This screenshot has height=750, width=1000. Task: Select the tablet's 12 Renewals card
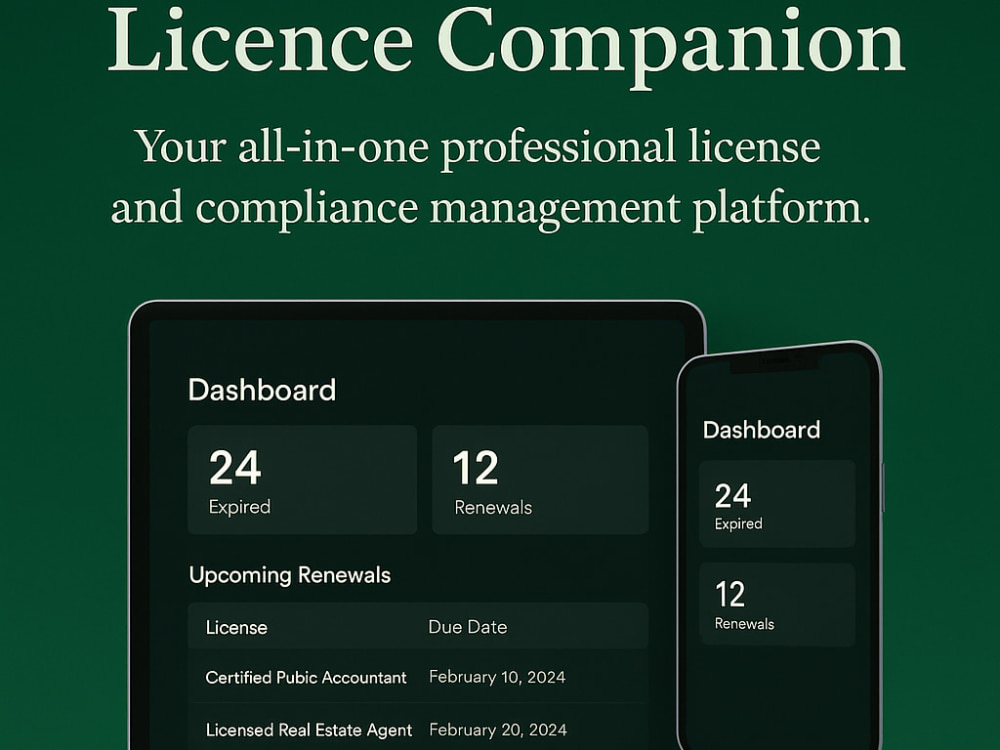(540, 480)
